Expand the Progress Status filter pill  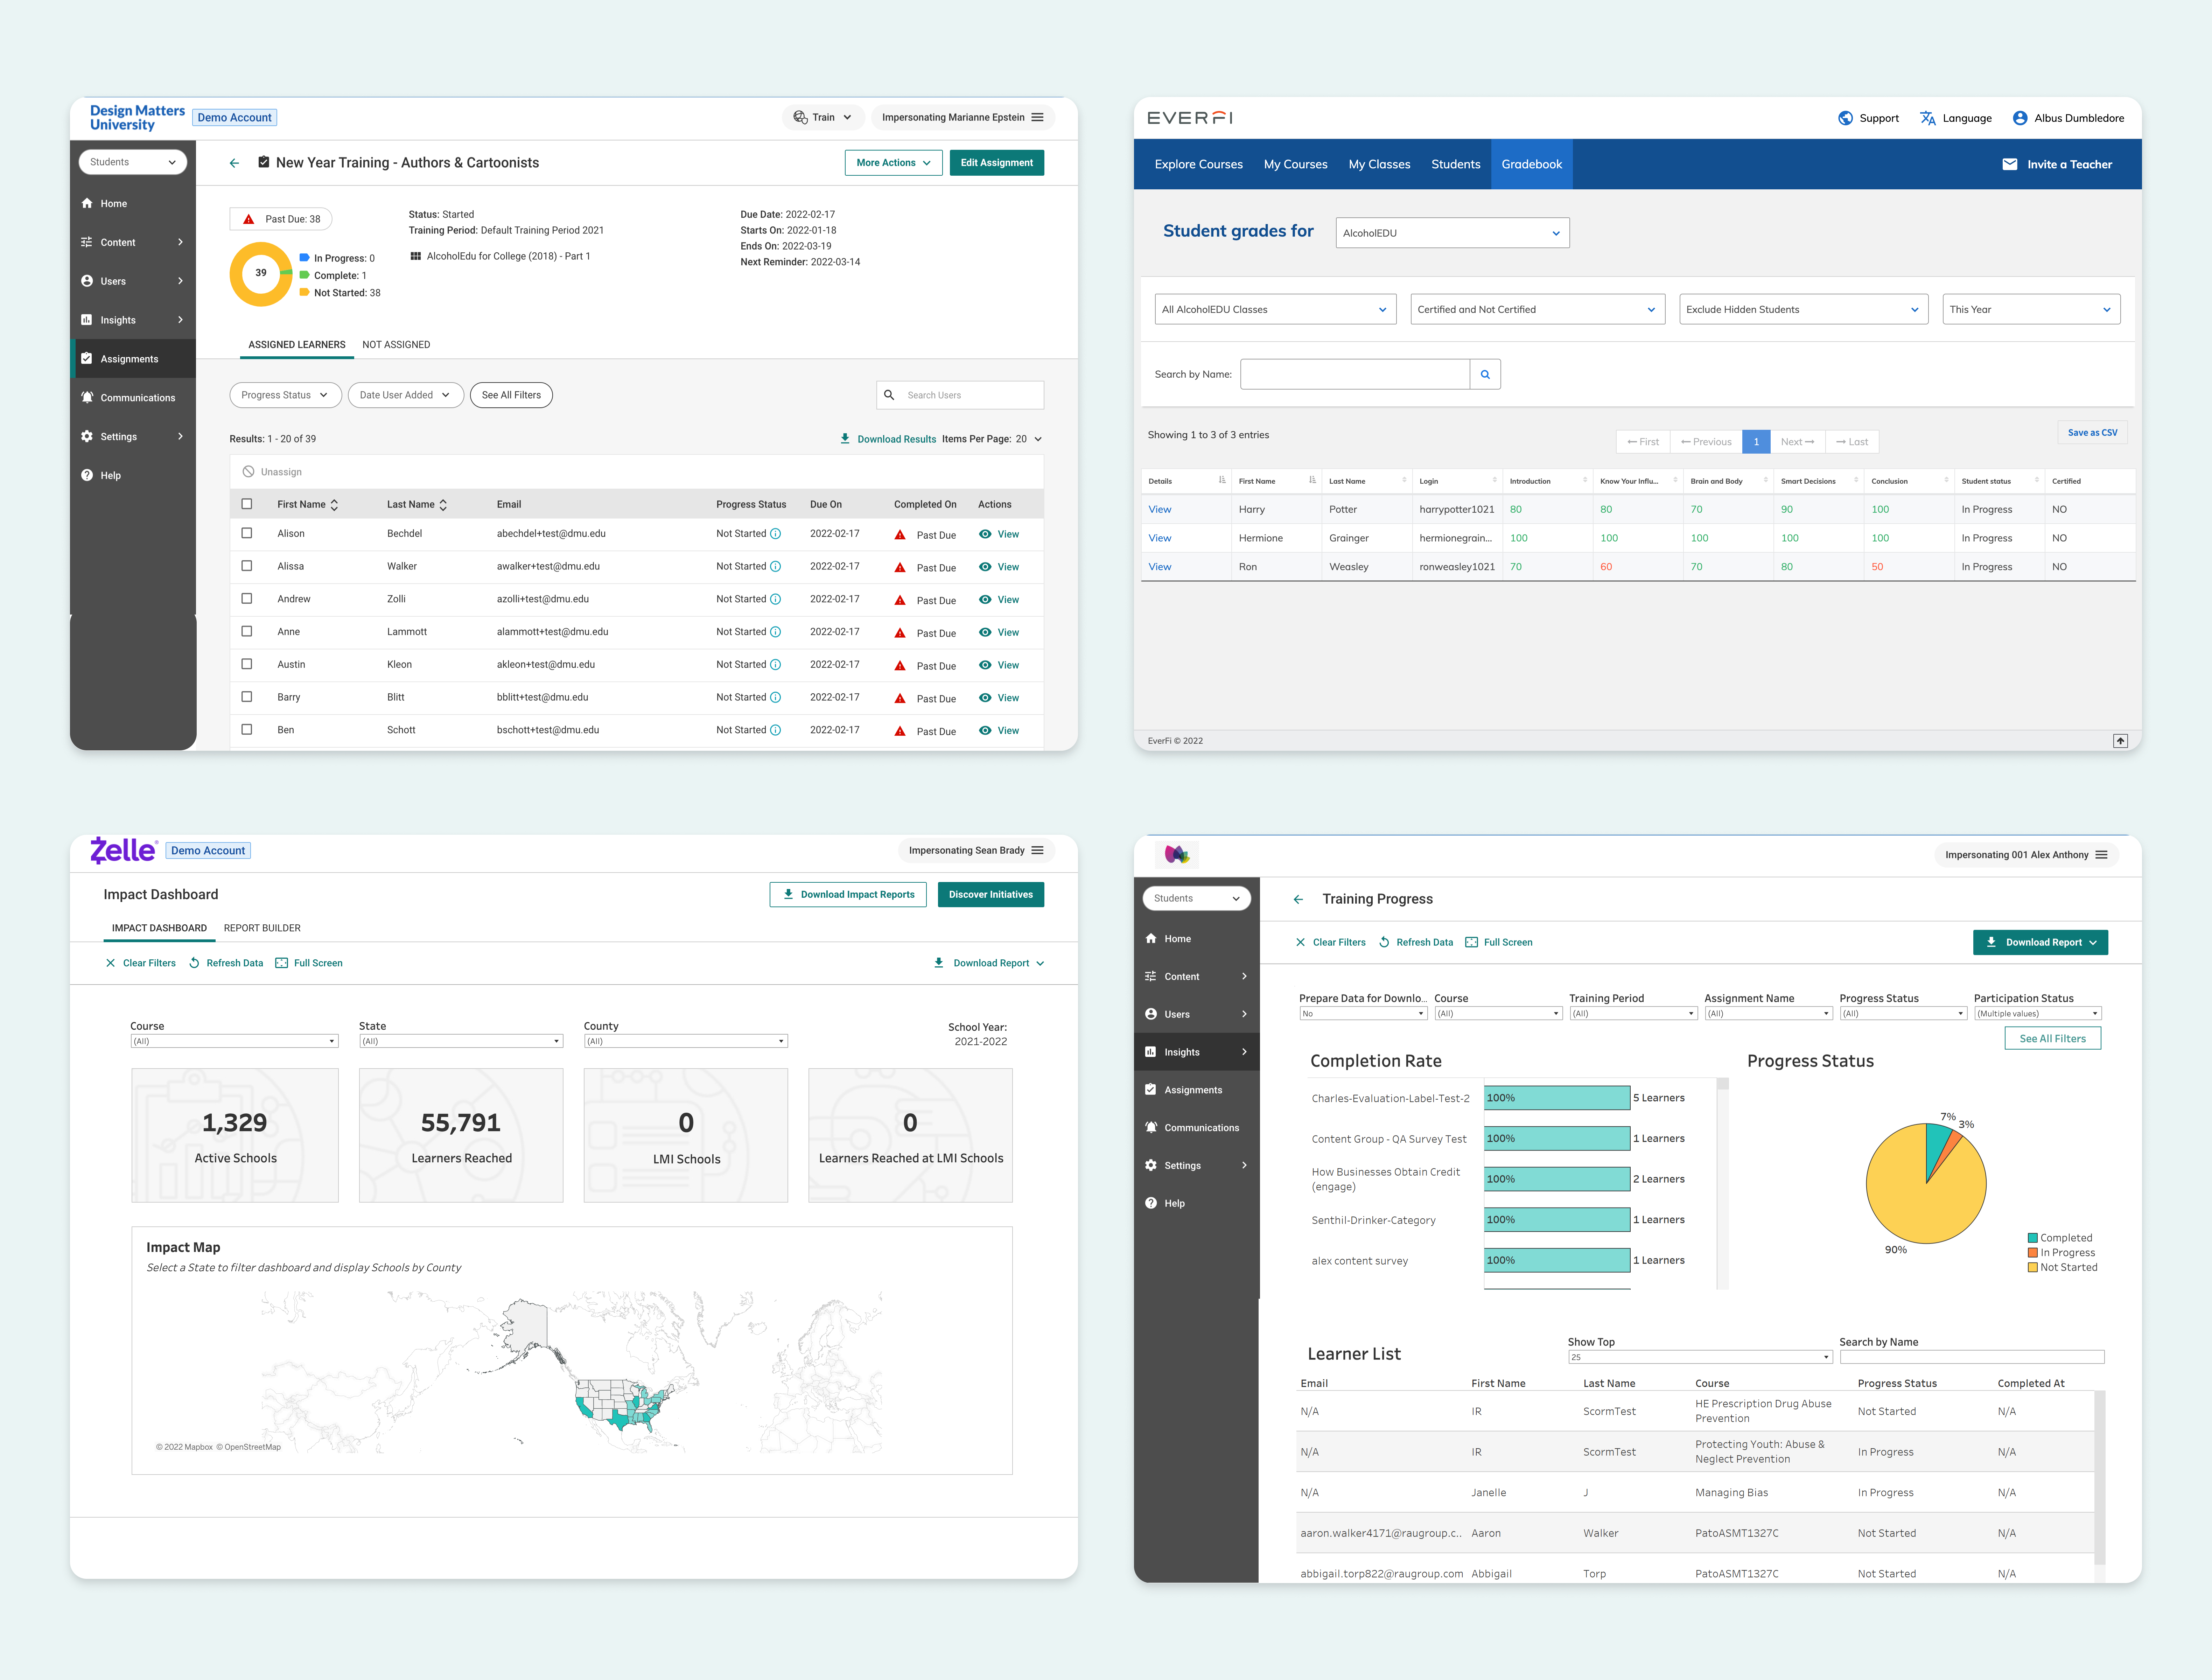(285, 395)
